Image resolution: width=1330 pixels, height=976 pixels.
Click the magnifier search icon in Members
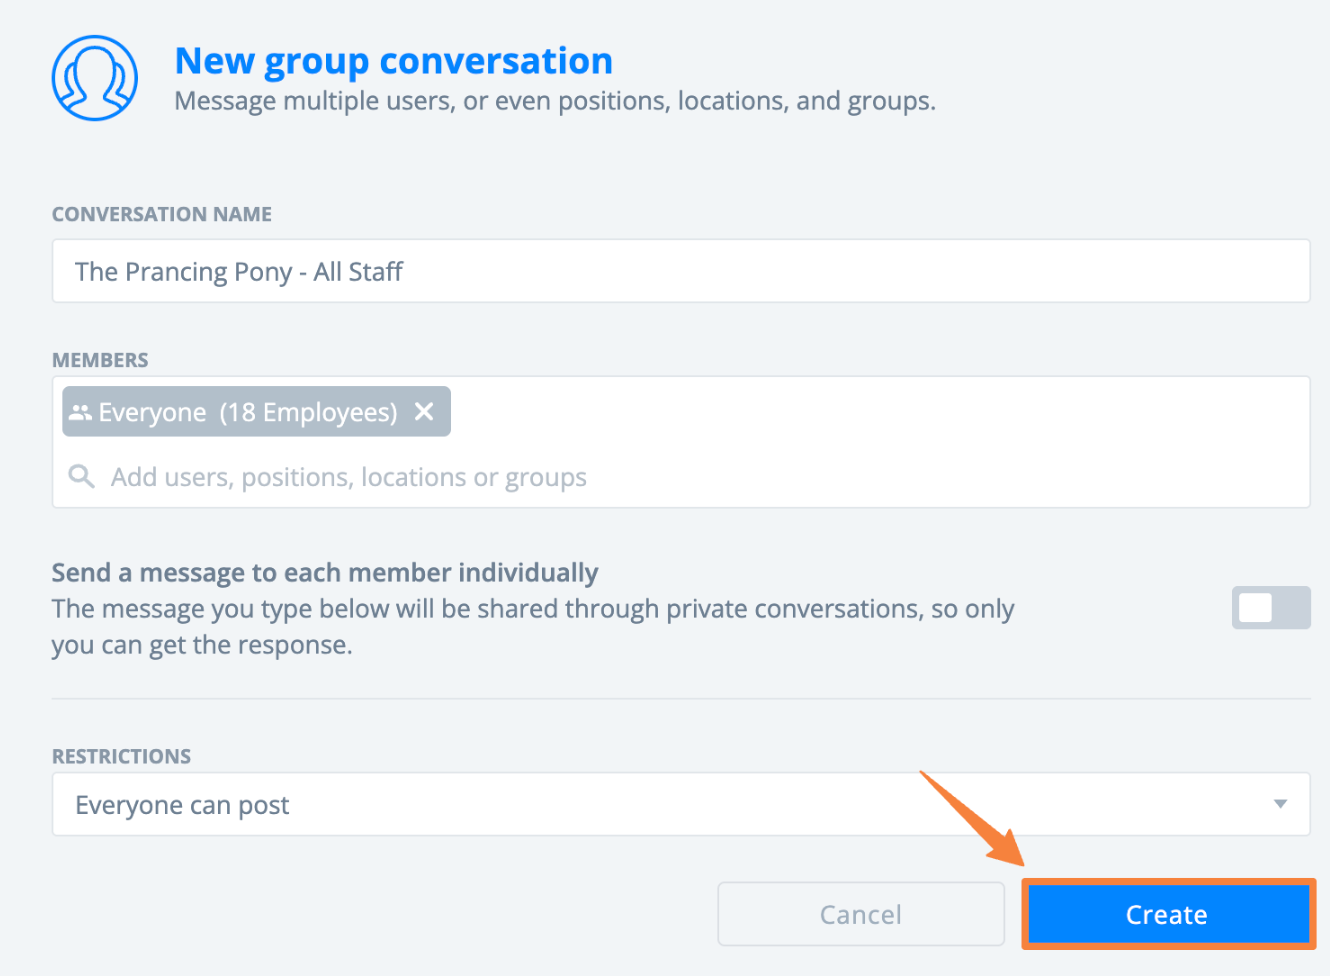click(x=81, y=477)
